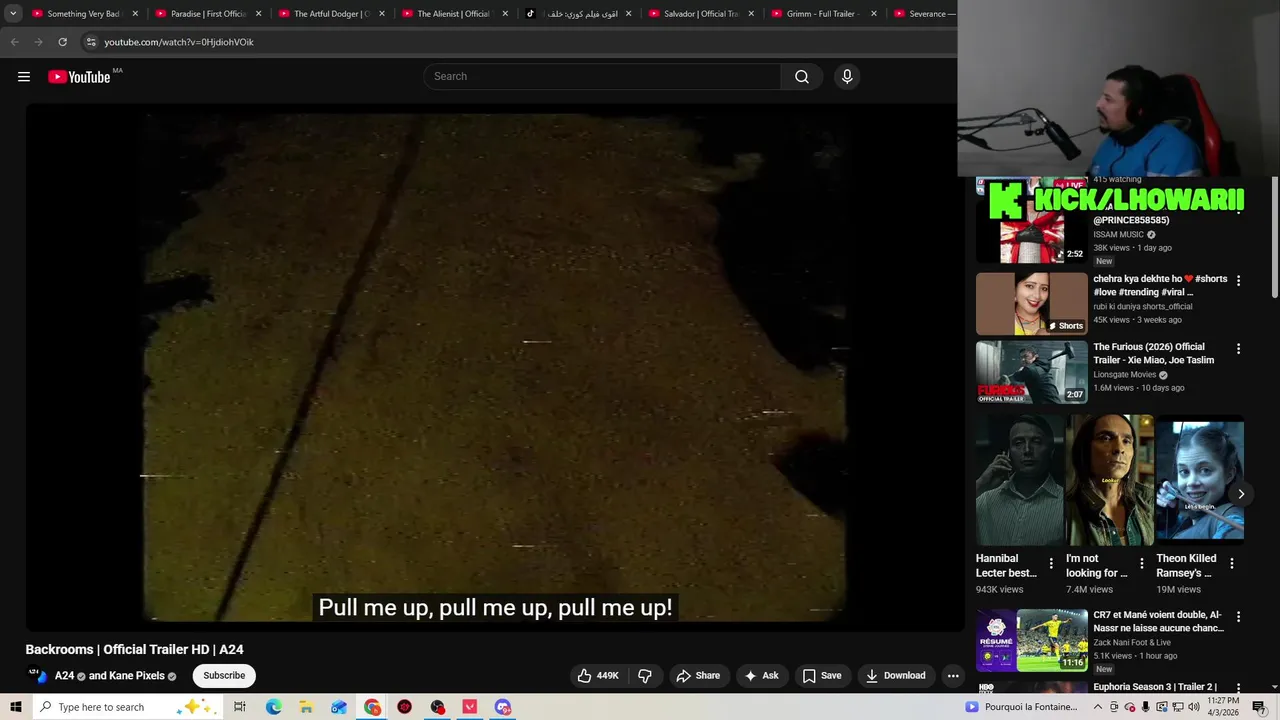This screenshot has width=1280, height=720.
Task: Start voice search with the microphone icon
Action: [x=847, y=77]
